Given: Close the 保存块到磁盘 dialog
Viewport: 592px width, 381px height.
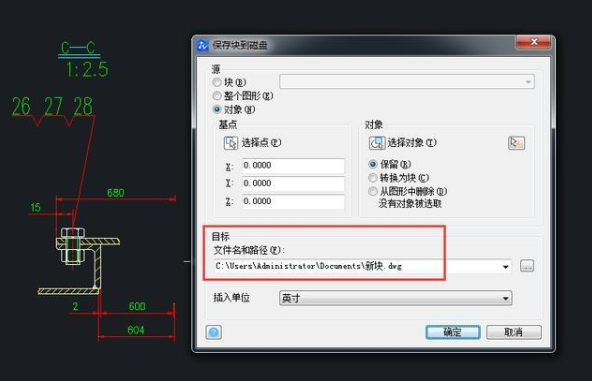Looking at the screenshot, I should (x=533, y=42).
